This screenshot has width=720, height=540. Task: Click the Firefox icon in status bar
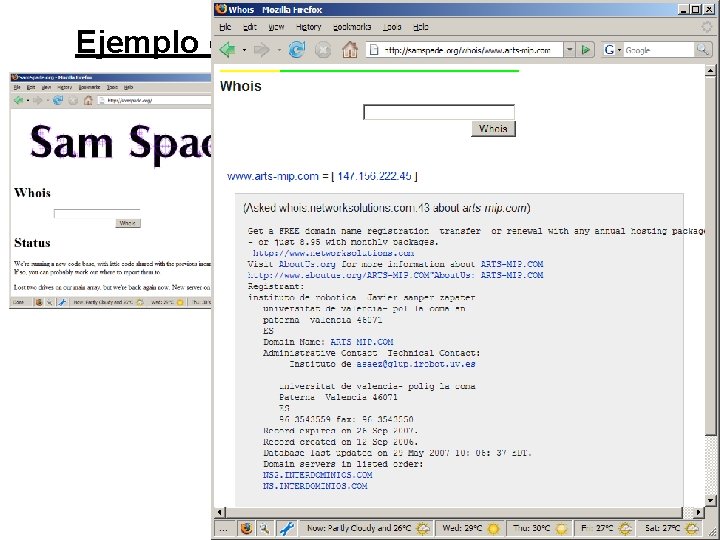point(247,529)
